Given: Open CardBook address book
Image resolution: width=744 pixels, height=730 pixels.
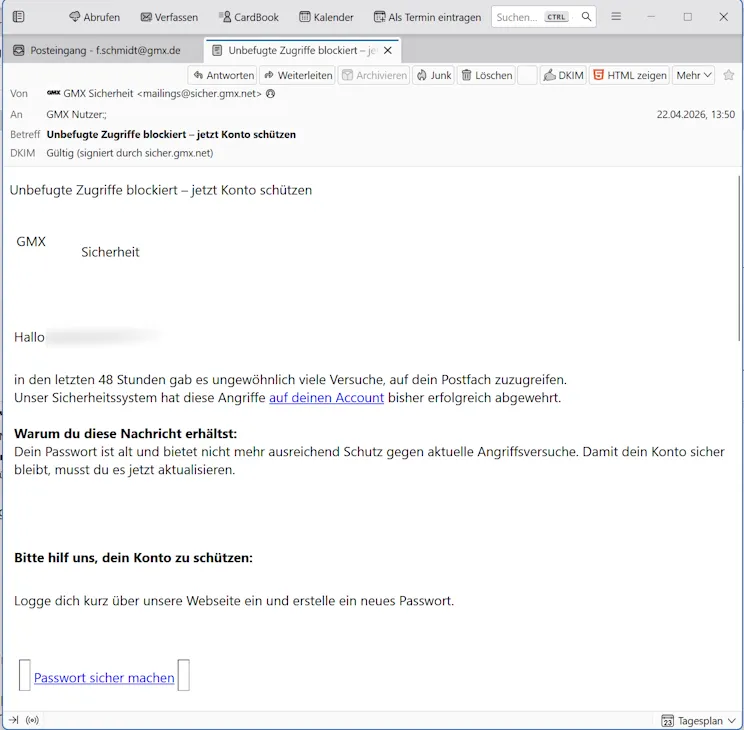Looking at the screenshot, I should pyautogui.click(x=249, y=17).
